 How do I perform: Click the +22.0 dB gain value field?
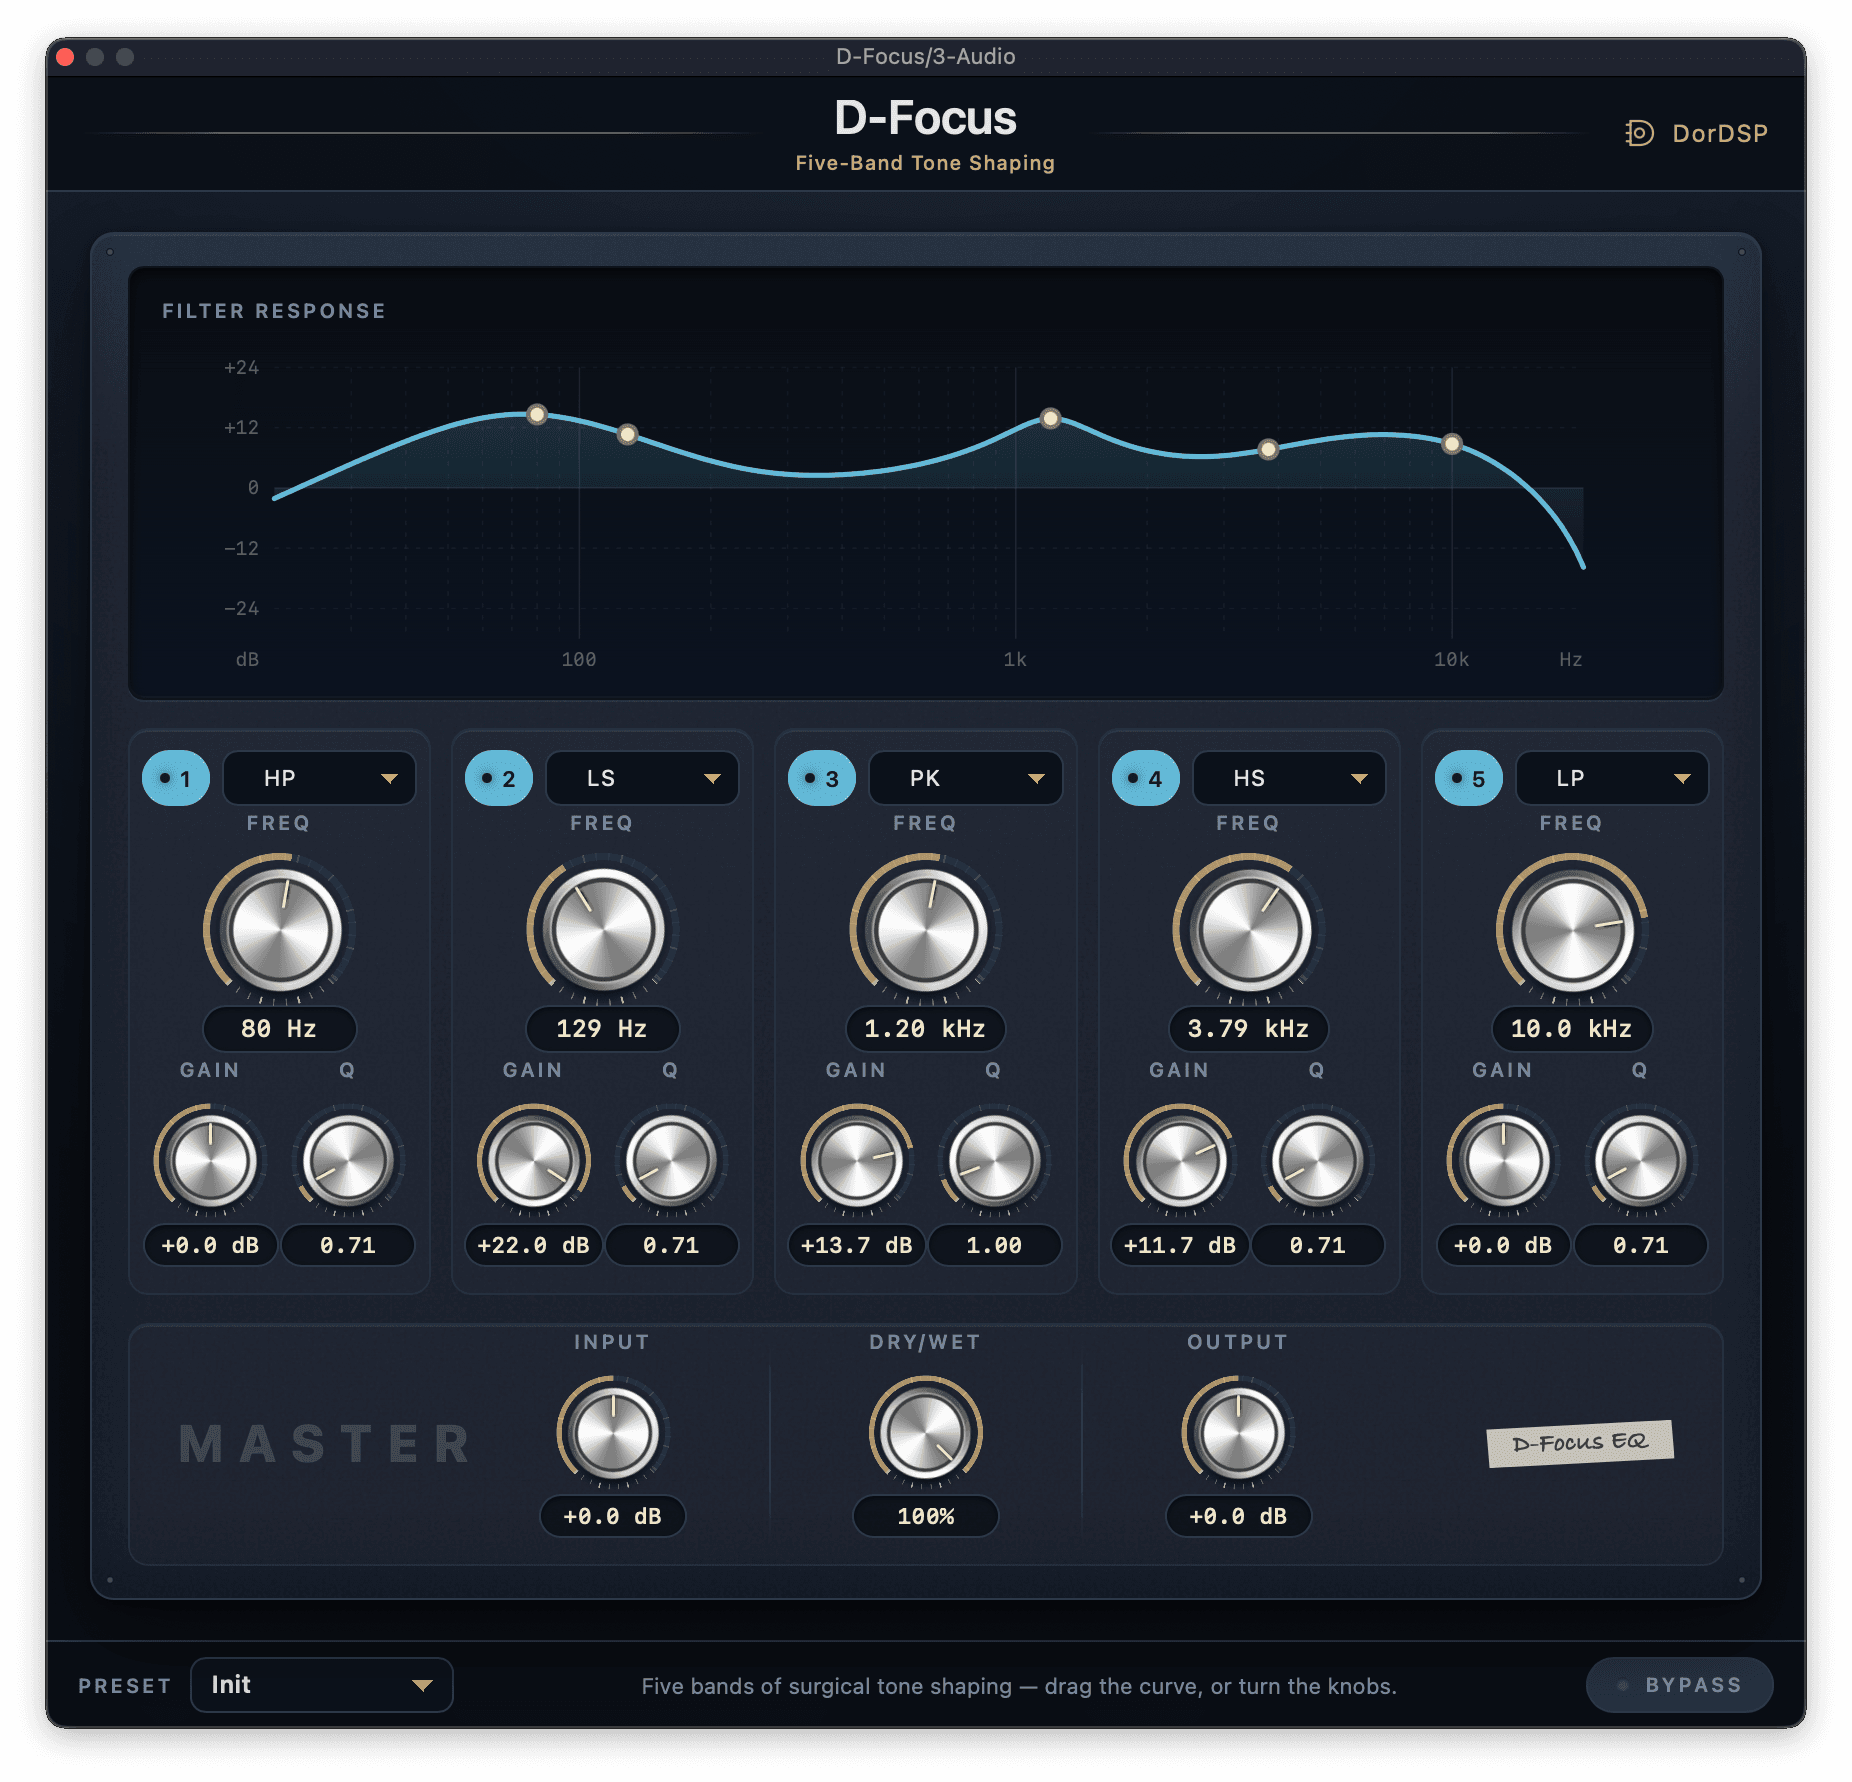(x=533, y=1245)
